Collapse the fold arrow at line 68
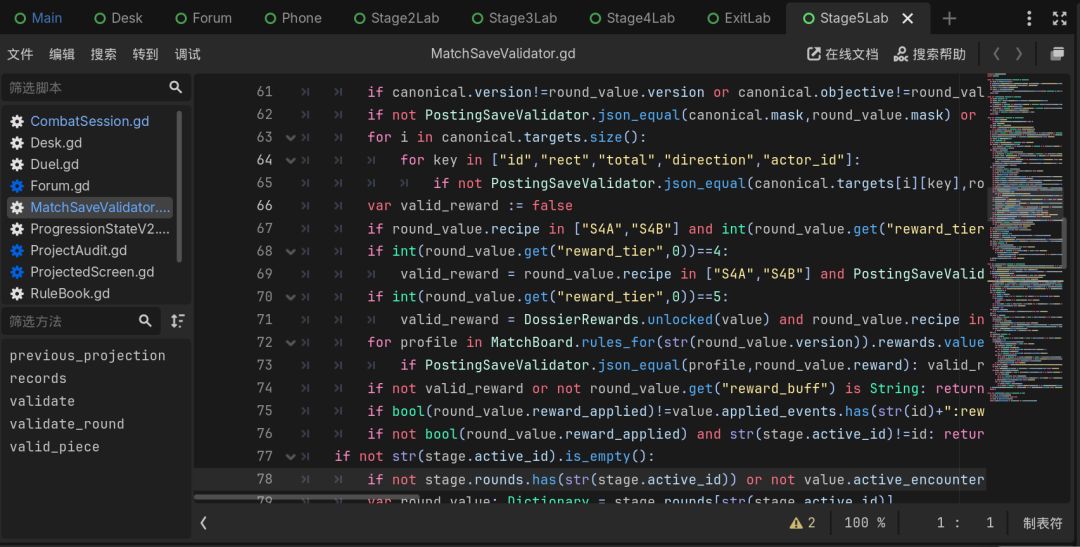The height and width of the screenshot is (547, 1080). click(291, 251)
